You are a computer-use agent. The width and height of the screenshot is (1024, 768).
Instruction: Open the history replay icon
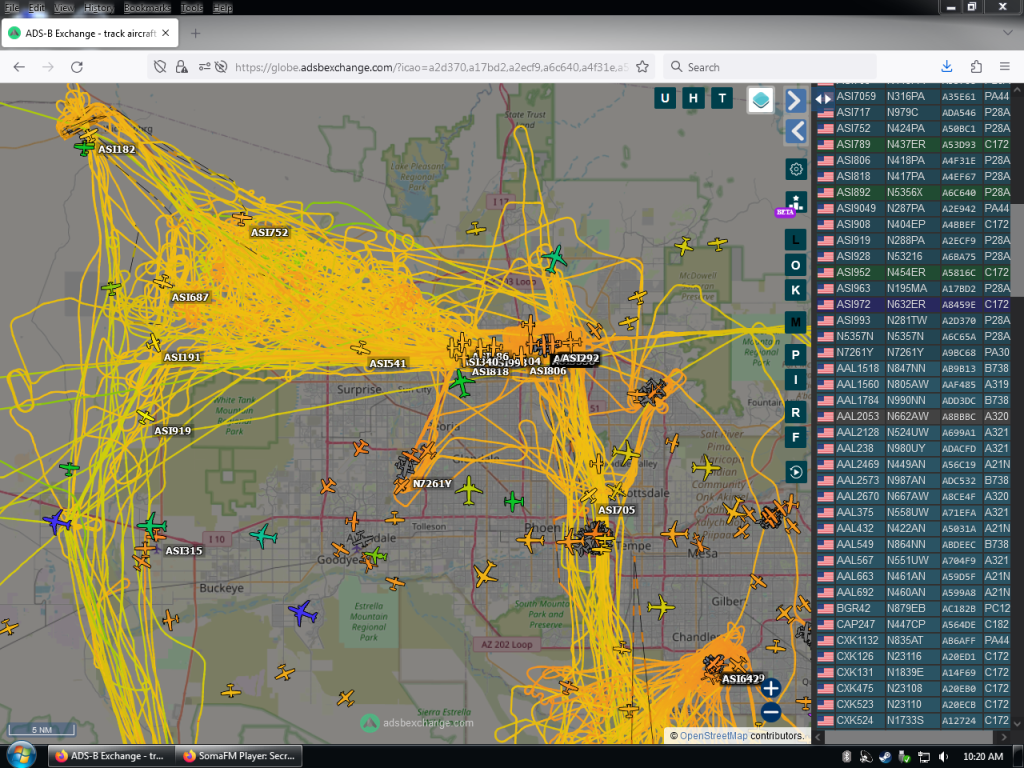pyautogui.click(x=795, y=472)
